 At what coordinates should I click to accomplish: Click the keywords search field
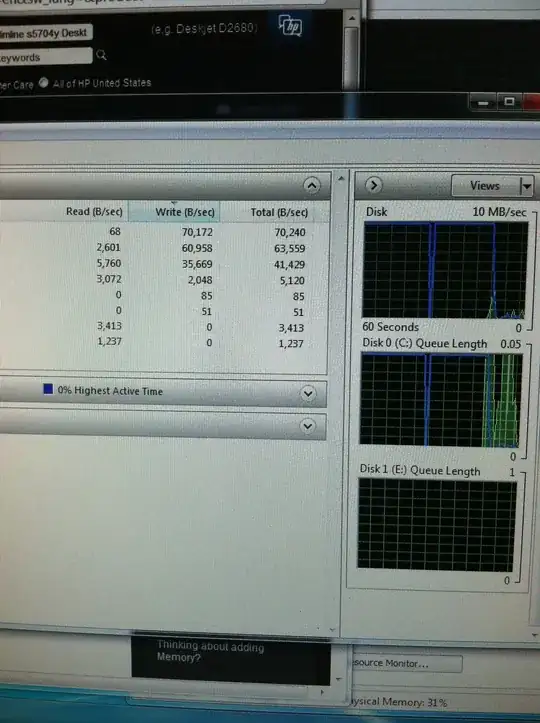pyautogui.click(x=45, y=57)
